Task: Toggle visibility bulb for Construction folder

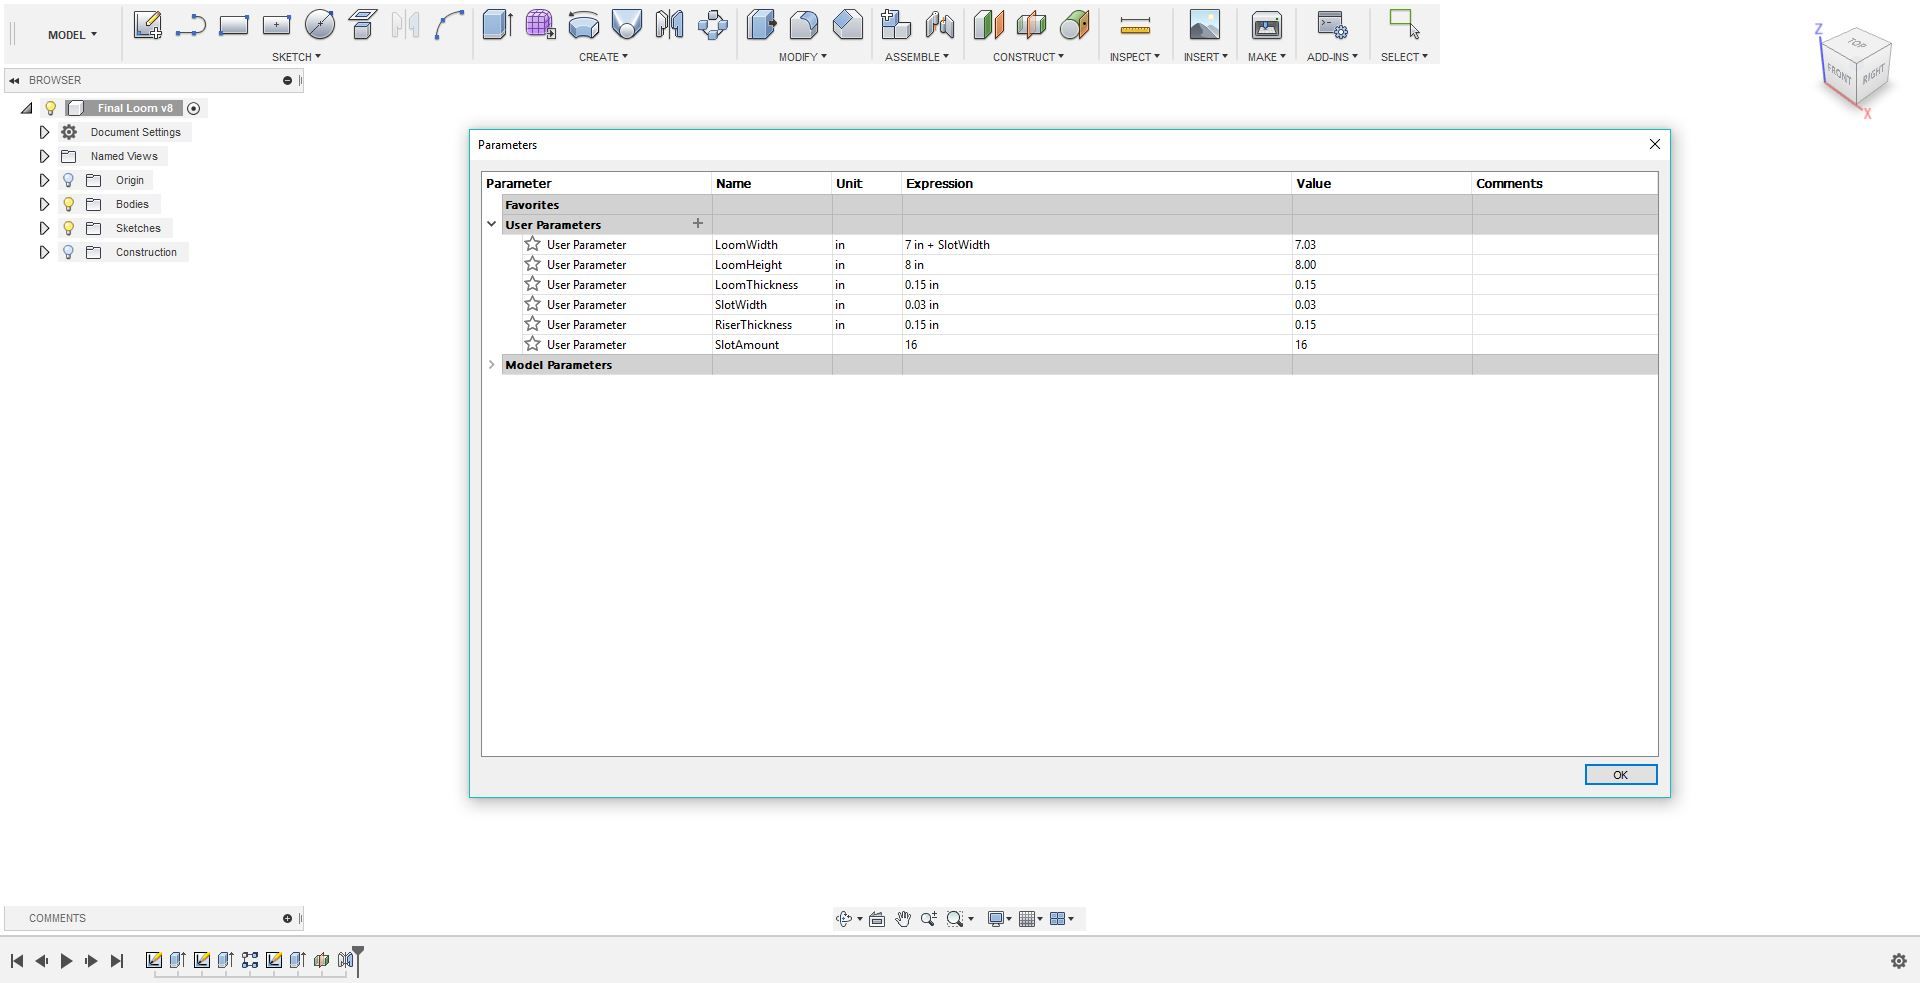Action: (68, 252)
